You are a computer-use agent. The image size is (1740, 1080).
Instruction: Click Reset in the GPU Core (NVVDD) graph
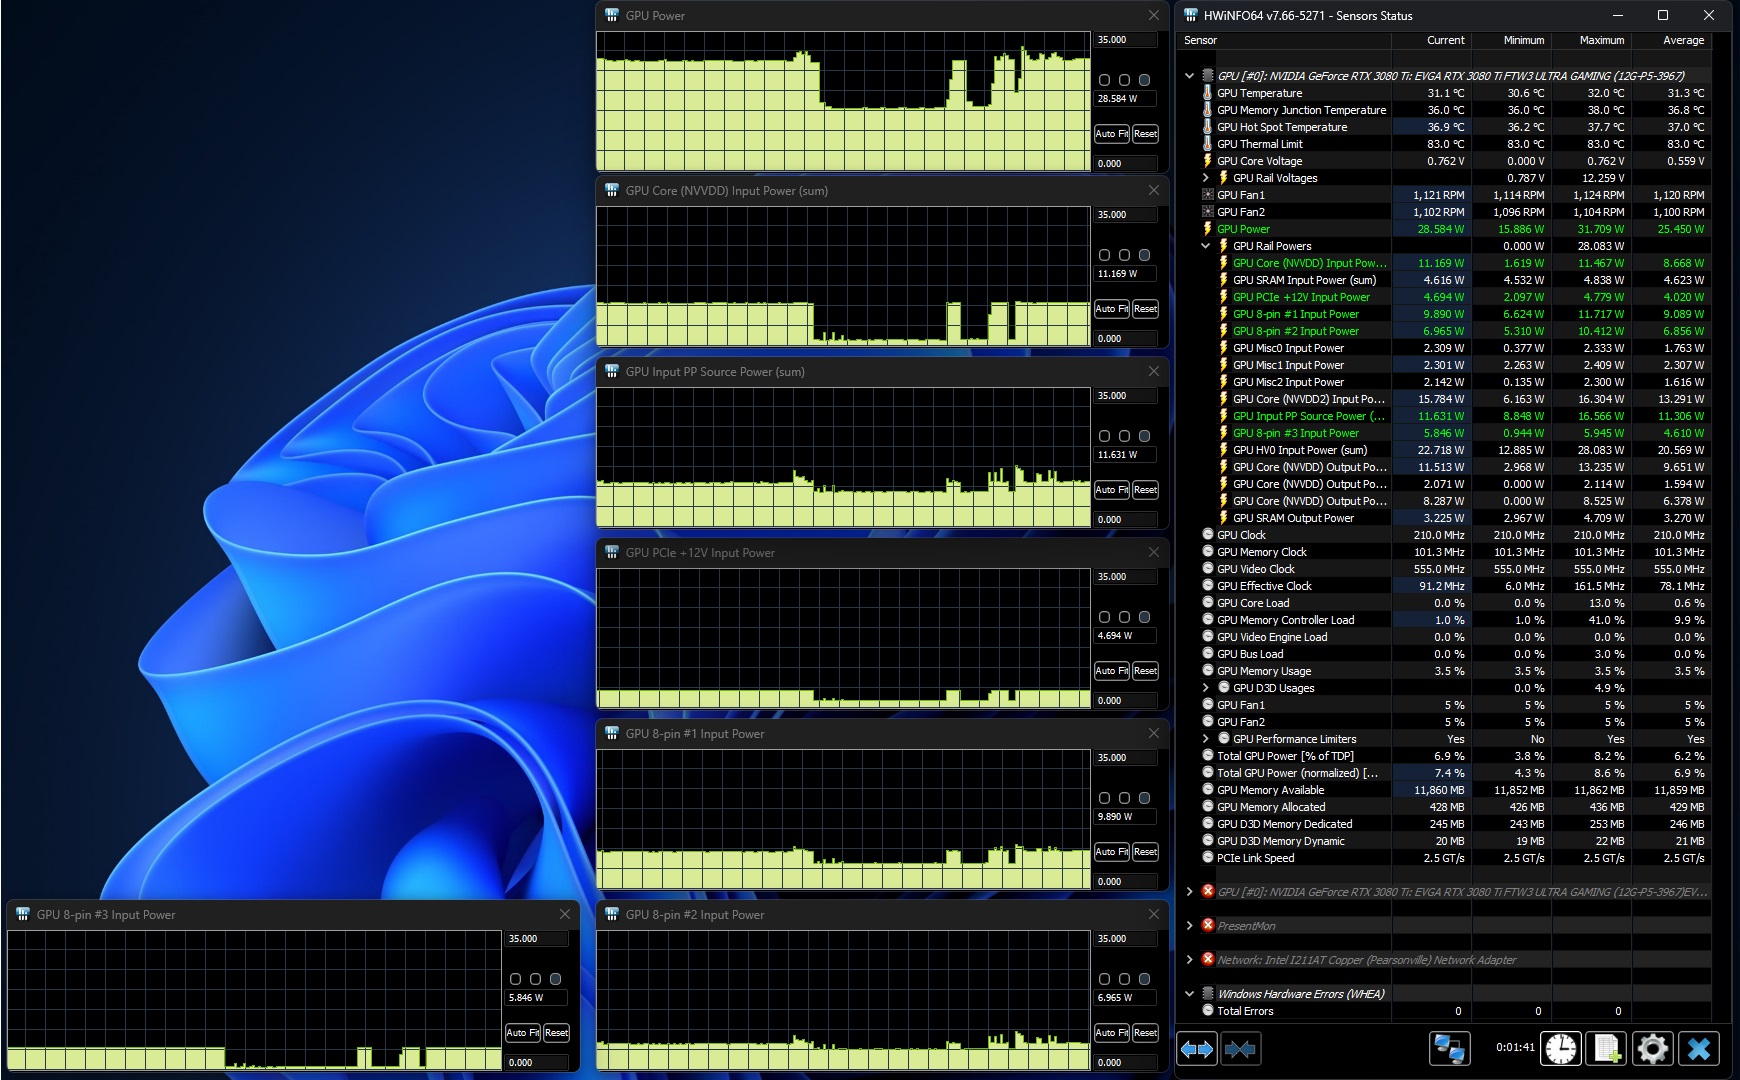pos(1145,309)
